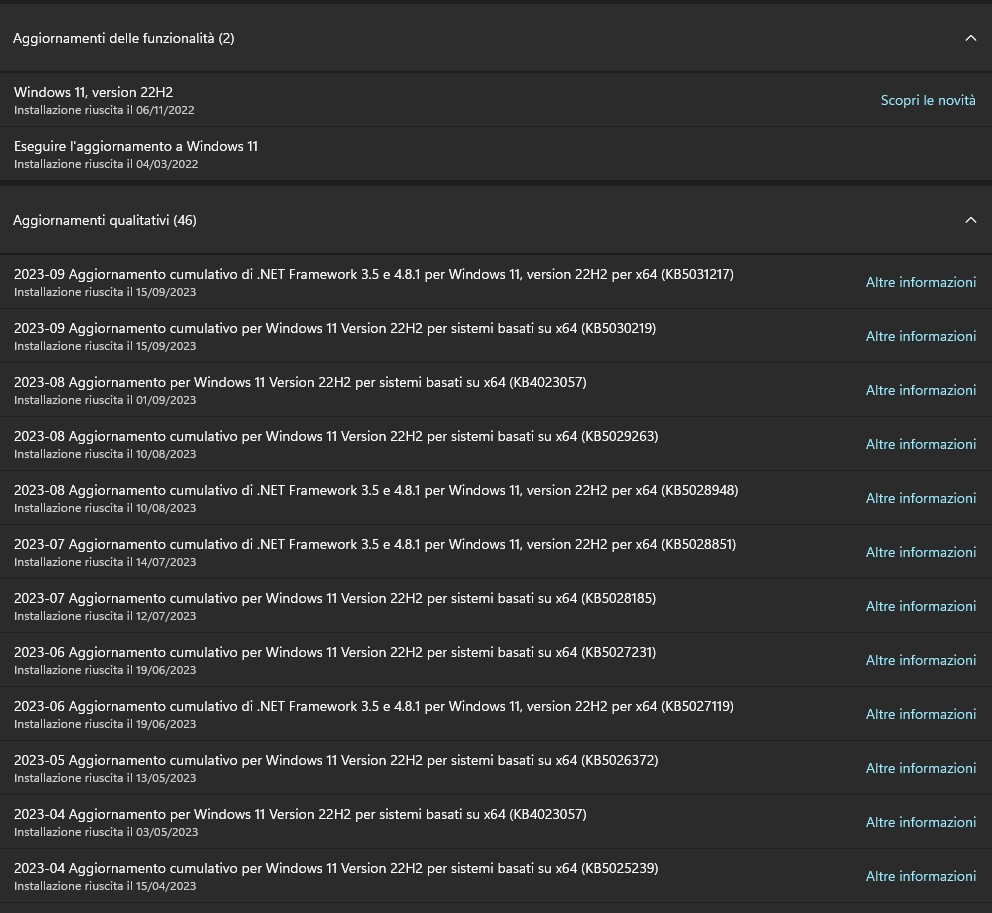Open Altre informazioni for KB5025239

[x=920, y=876]
